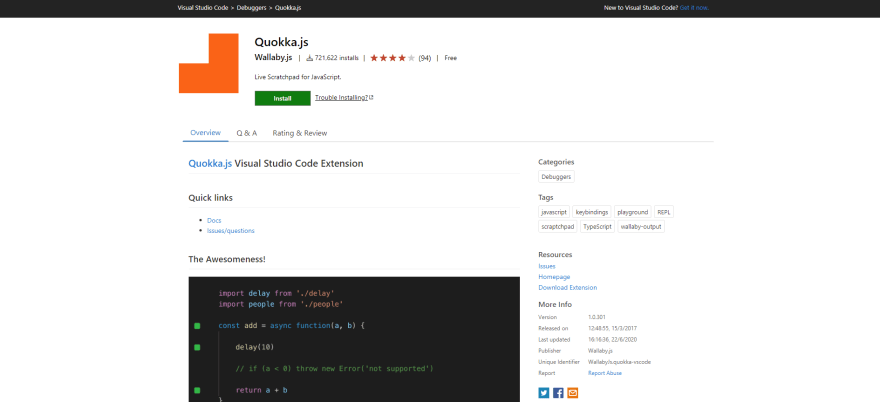Viewport: 880px width, 402px height.
Task: Select the keybindings tag
Action: pyautogui.click(x=592, y=212)
